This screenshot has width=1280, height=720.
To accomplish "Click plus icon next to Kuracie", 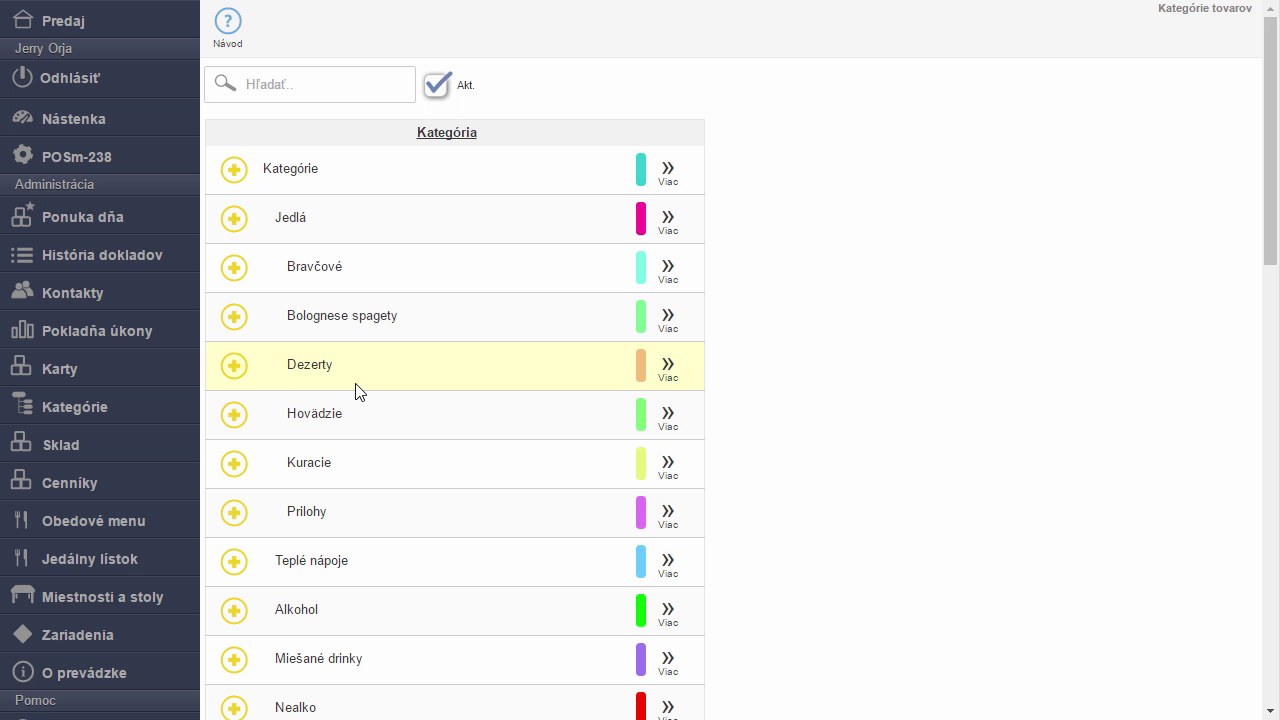I will click(234, 464).
